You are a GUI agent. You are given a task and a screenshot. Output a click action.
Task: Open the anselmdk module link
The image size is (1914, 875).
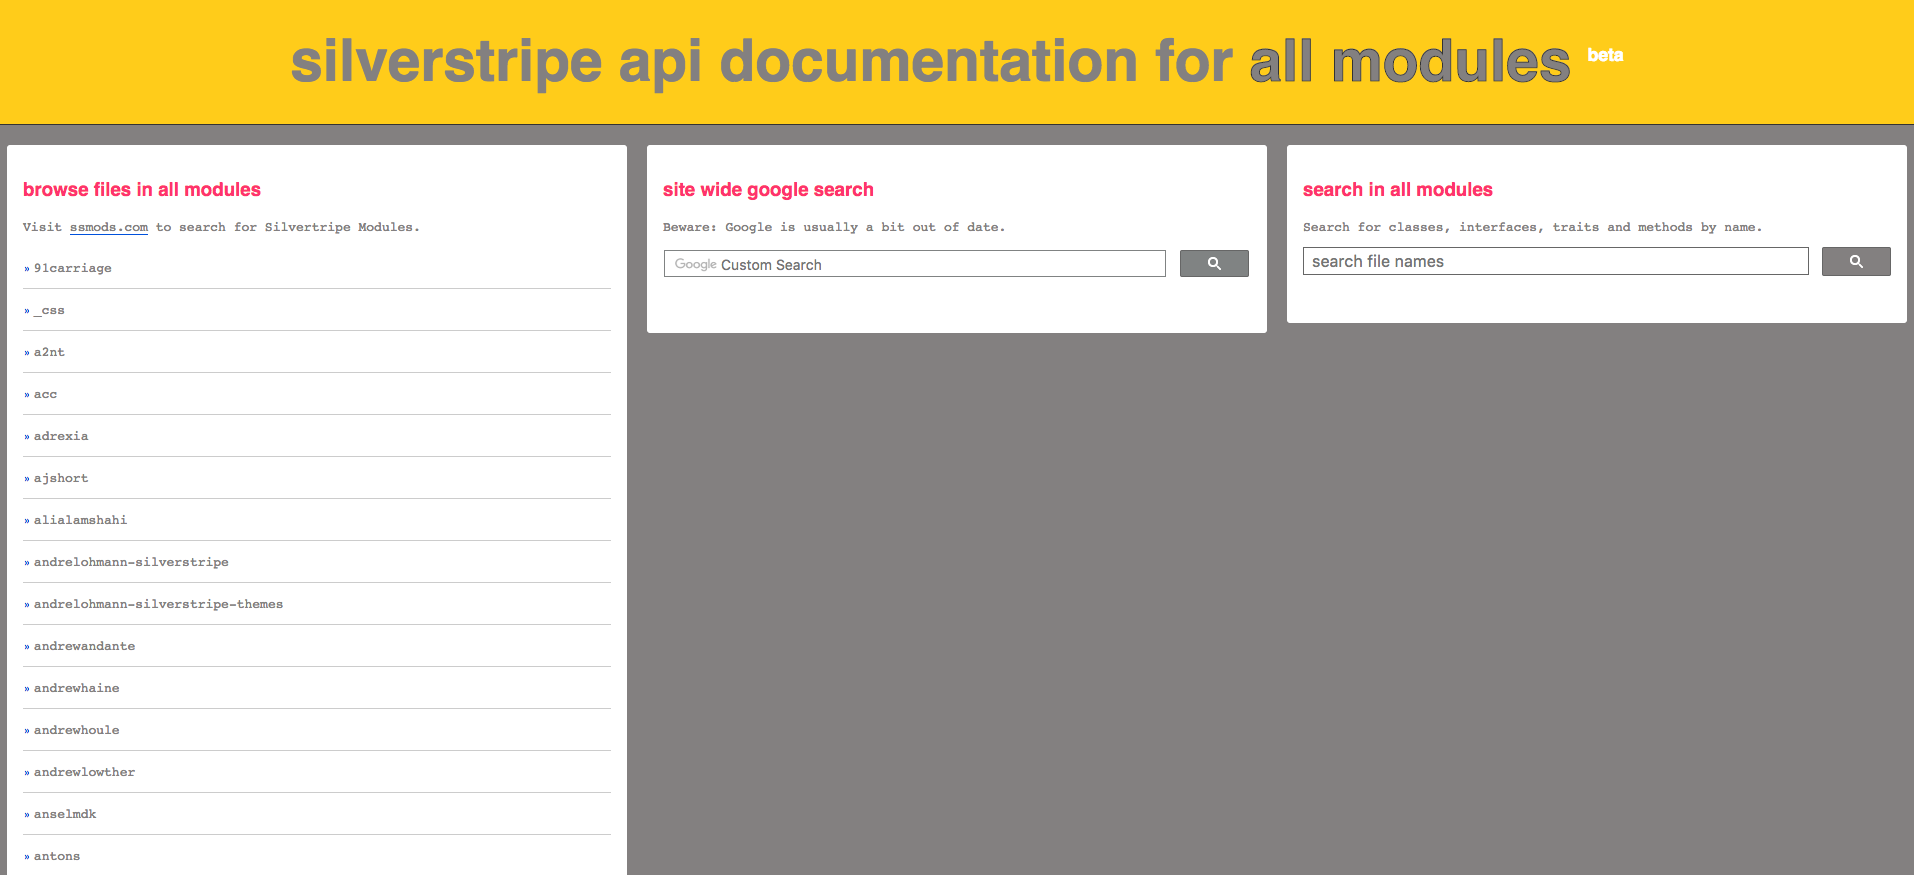click(65, 814)
